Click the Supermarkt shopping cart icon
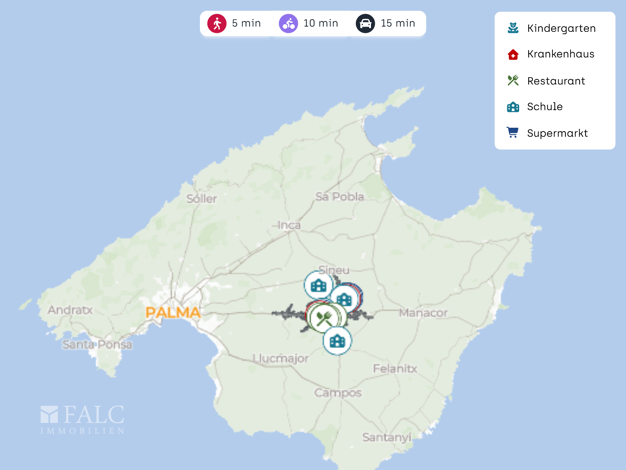626x470 pixels. pos(513,132)
